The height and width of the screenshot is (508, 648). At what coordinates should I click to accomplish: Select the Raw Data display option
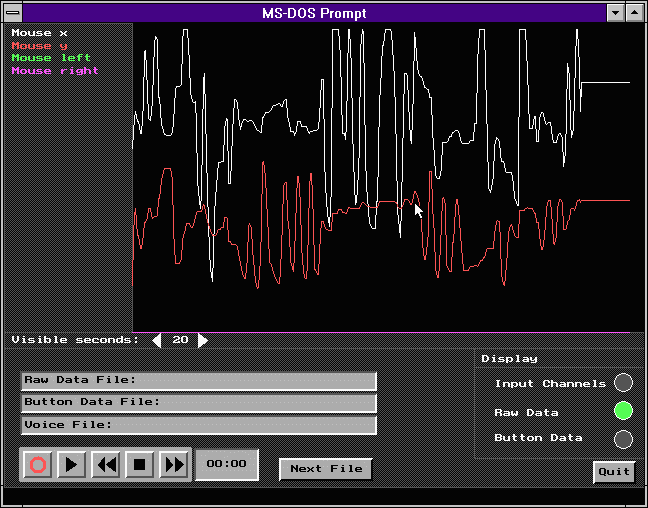click(623, 411)
